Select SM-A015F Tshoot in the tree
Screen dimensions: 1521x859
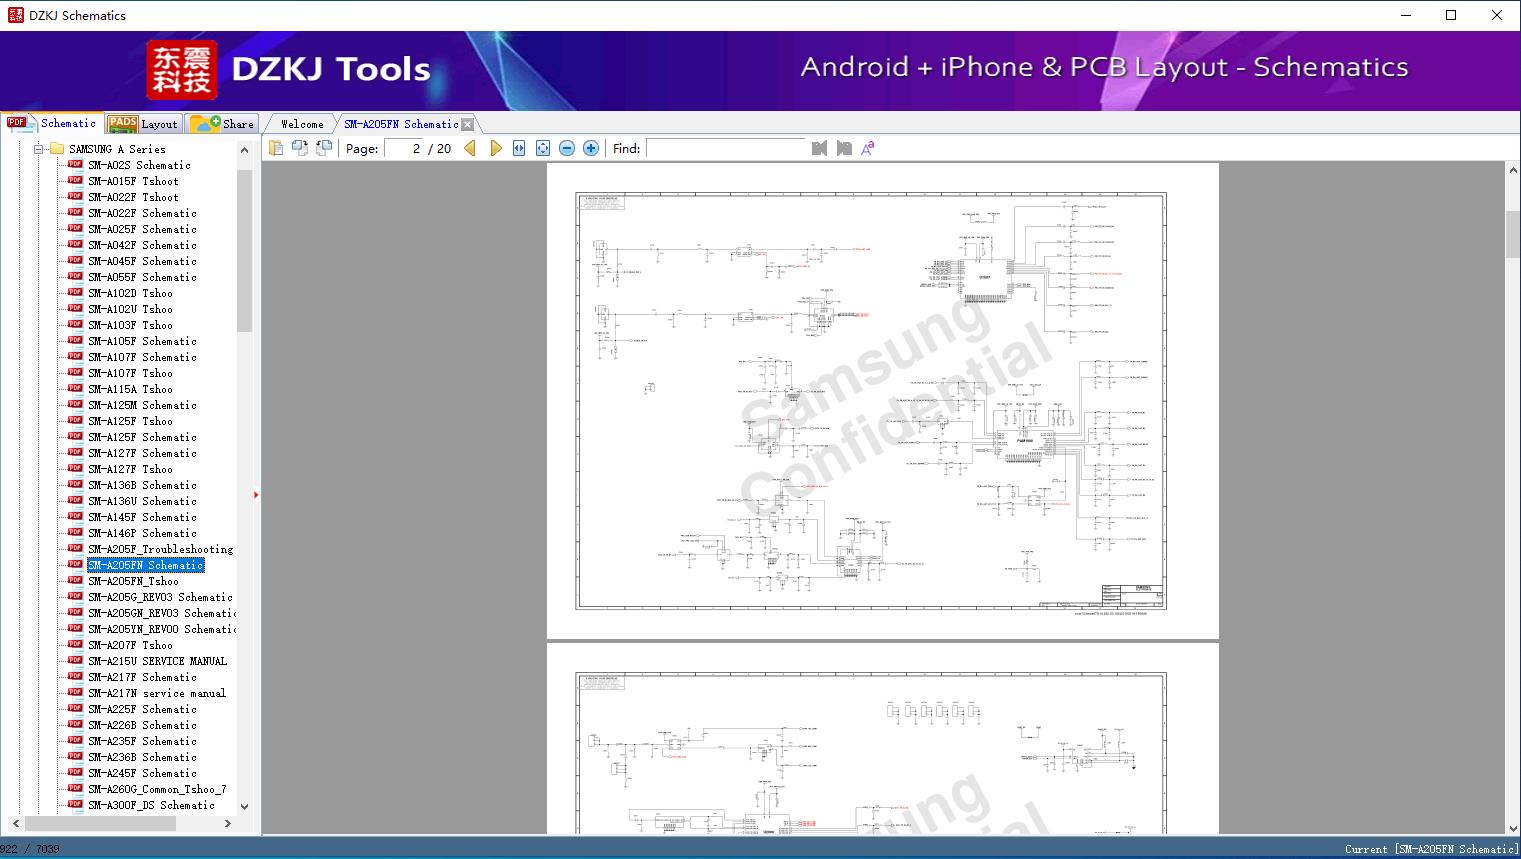coord(133,181)
